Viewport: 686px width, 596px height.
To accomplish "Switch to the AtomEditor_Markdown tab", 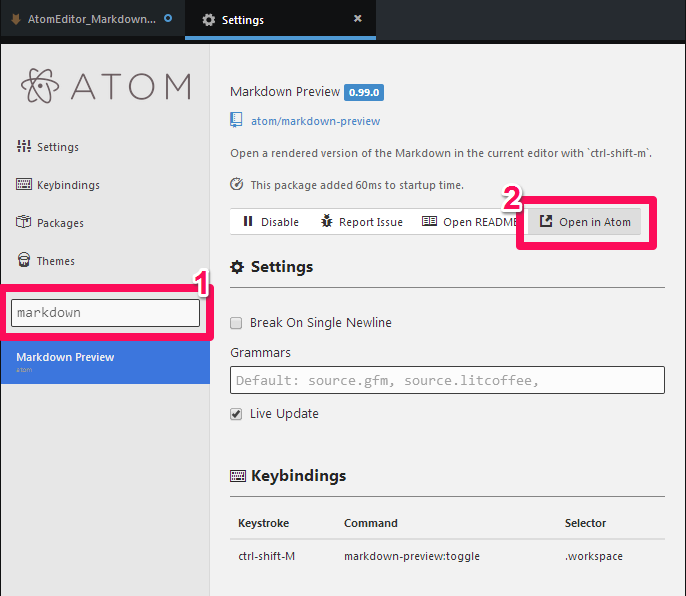I will coord(92,19).
